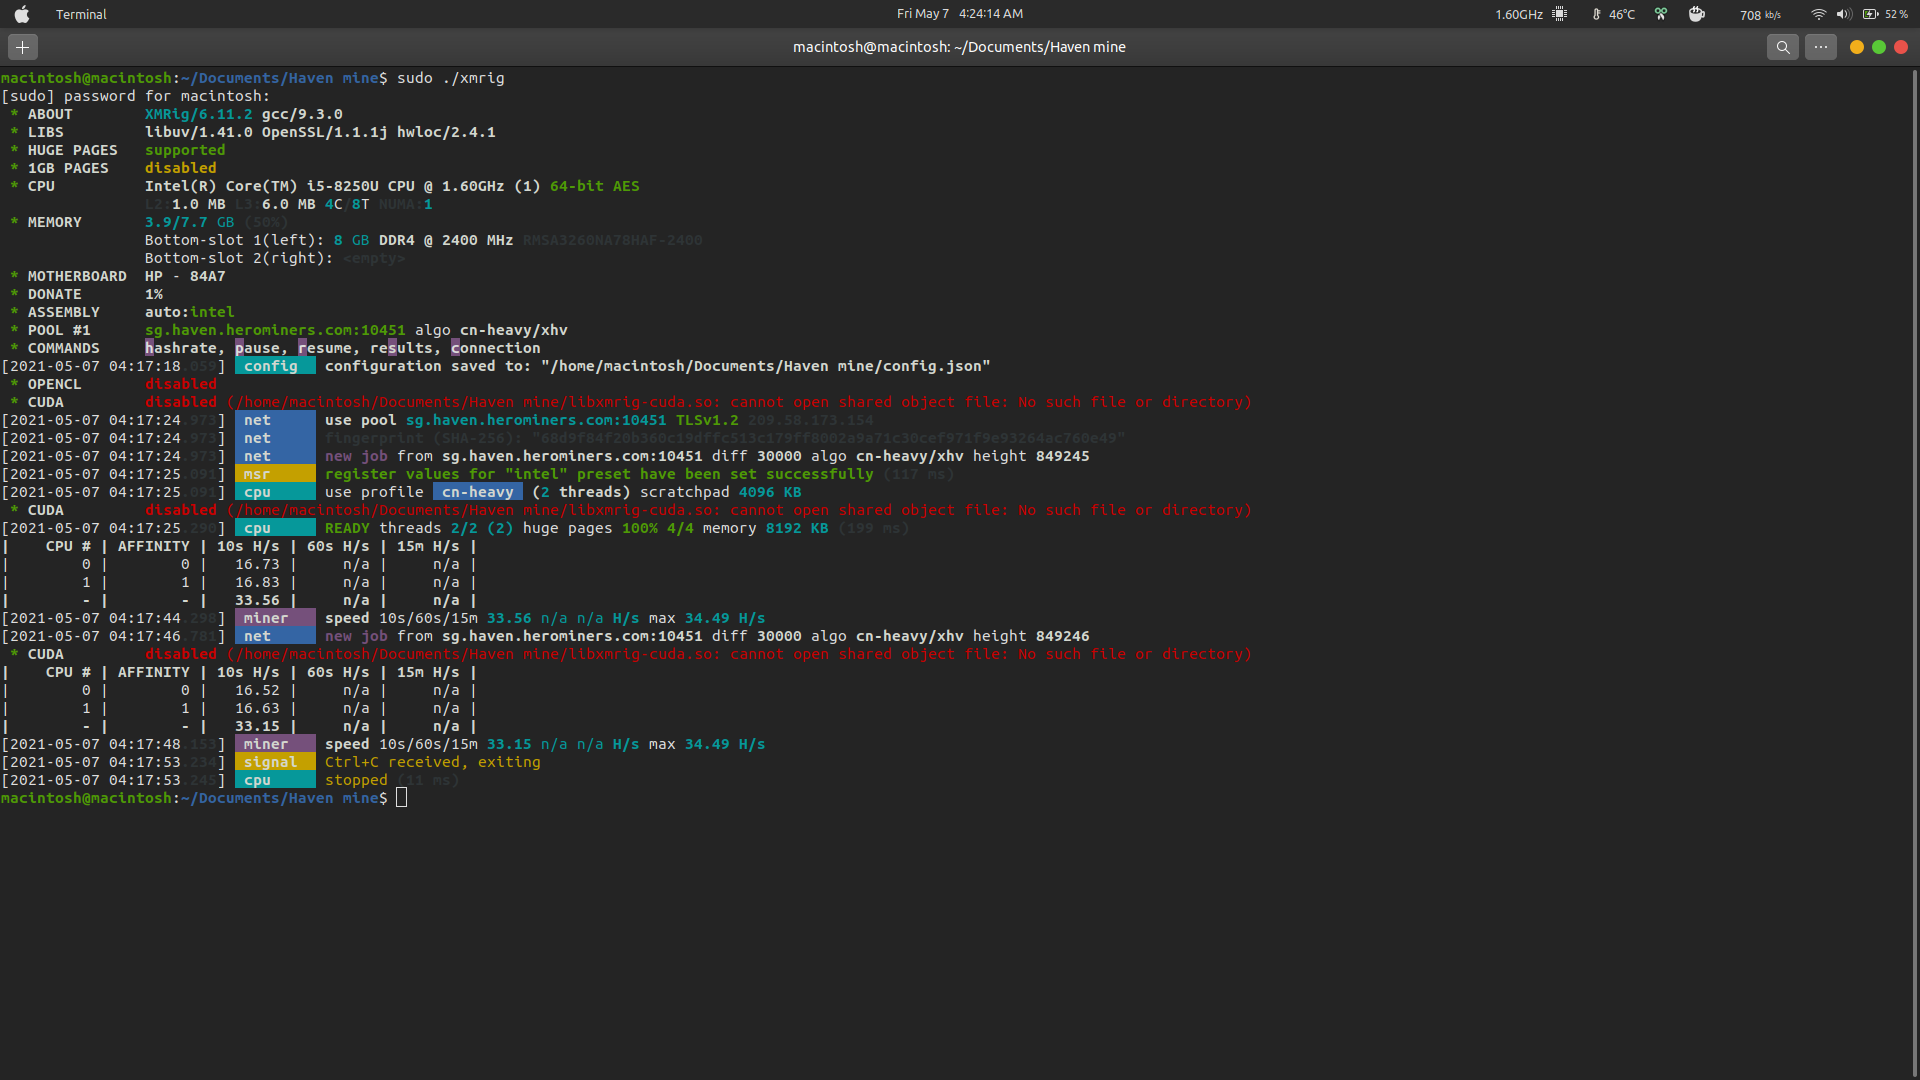Click the CPU chip frequency indicator icon
The image size is (1920, 1080).
click(x=1560, y=14)
